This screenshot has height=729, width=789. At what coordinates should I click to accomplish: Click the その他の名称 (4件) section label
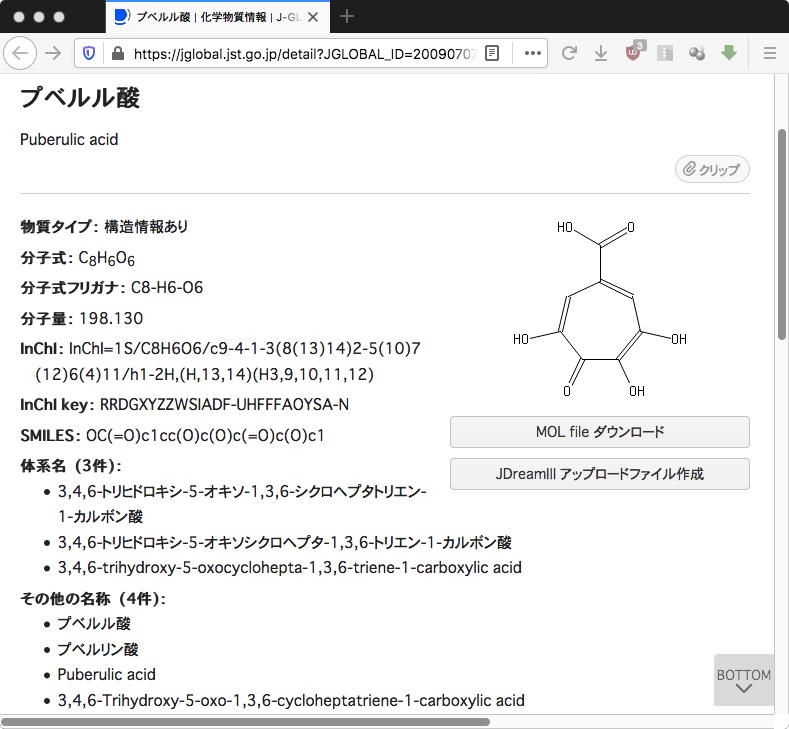coord(93,599)
